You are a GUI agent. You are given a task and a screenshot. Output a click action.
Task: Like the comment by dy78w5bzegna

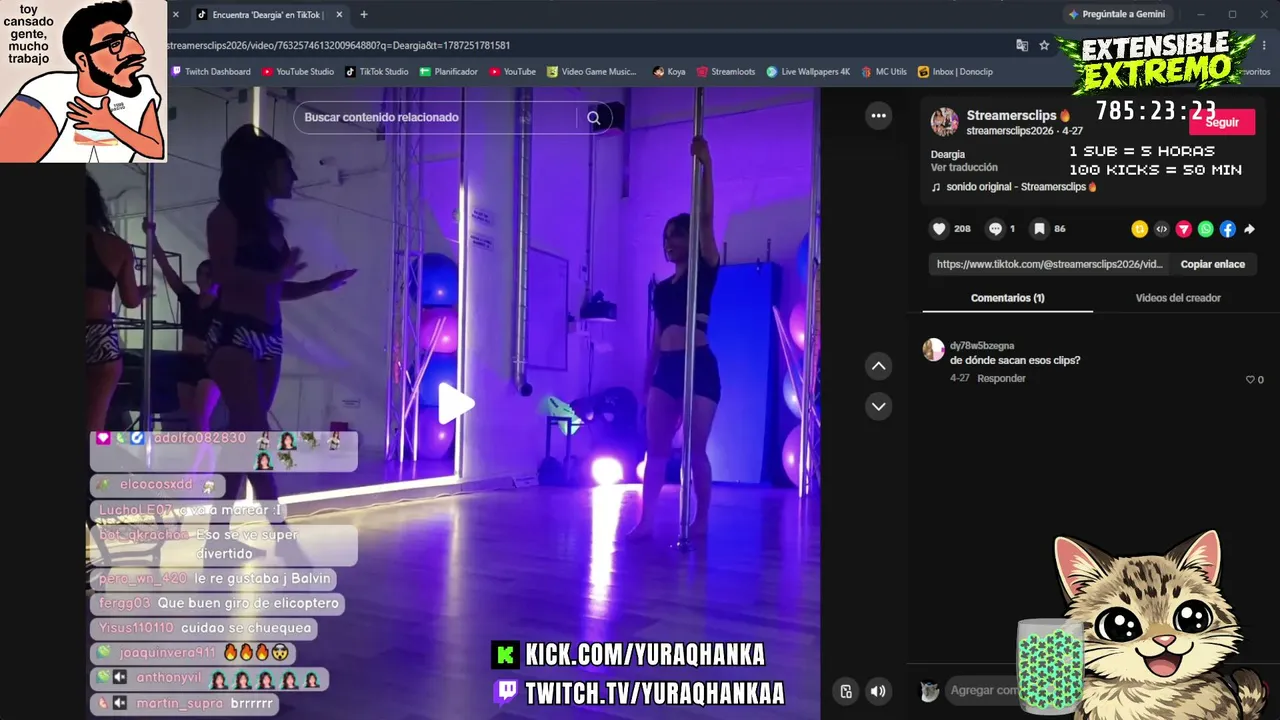[x=1250, y=380]
